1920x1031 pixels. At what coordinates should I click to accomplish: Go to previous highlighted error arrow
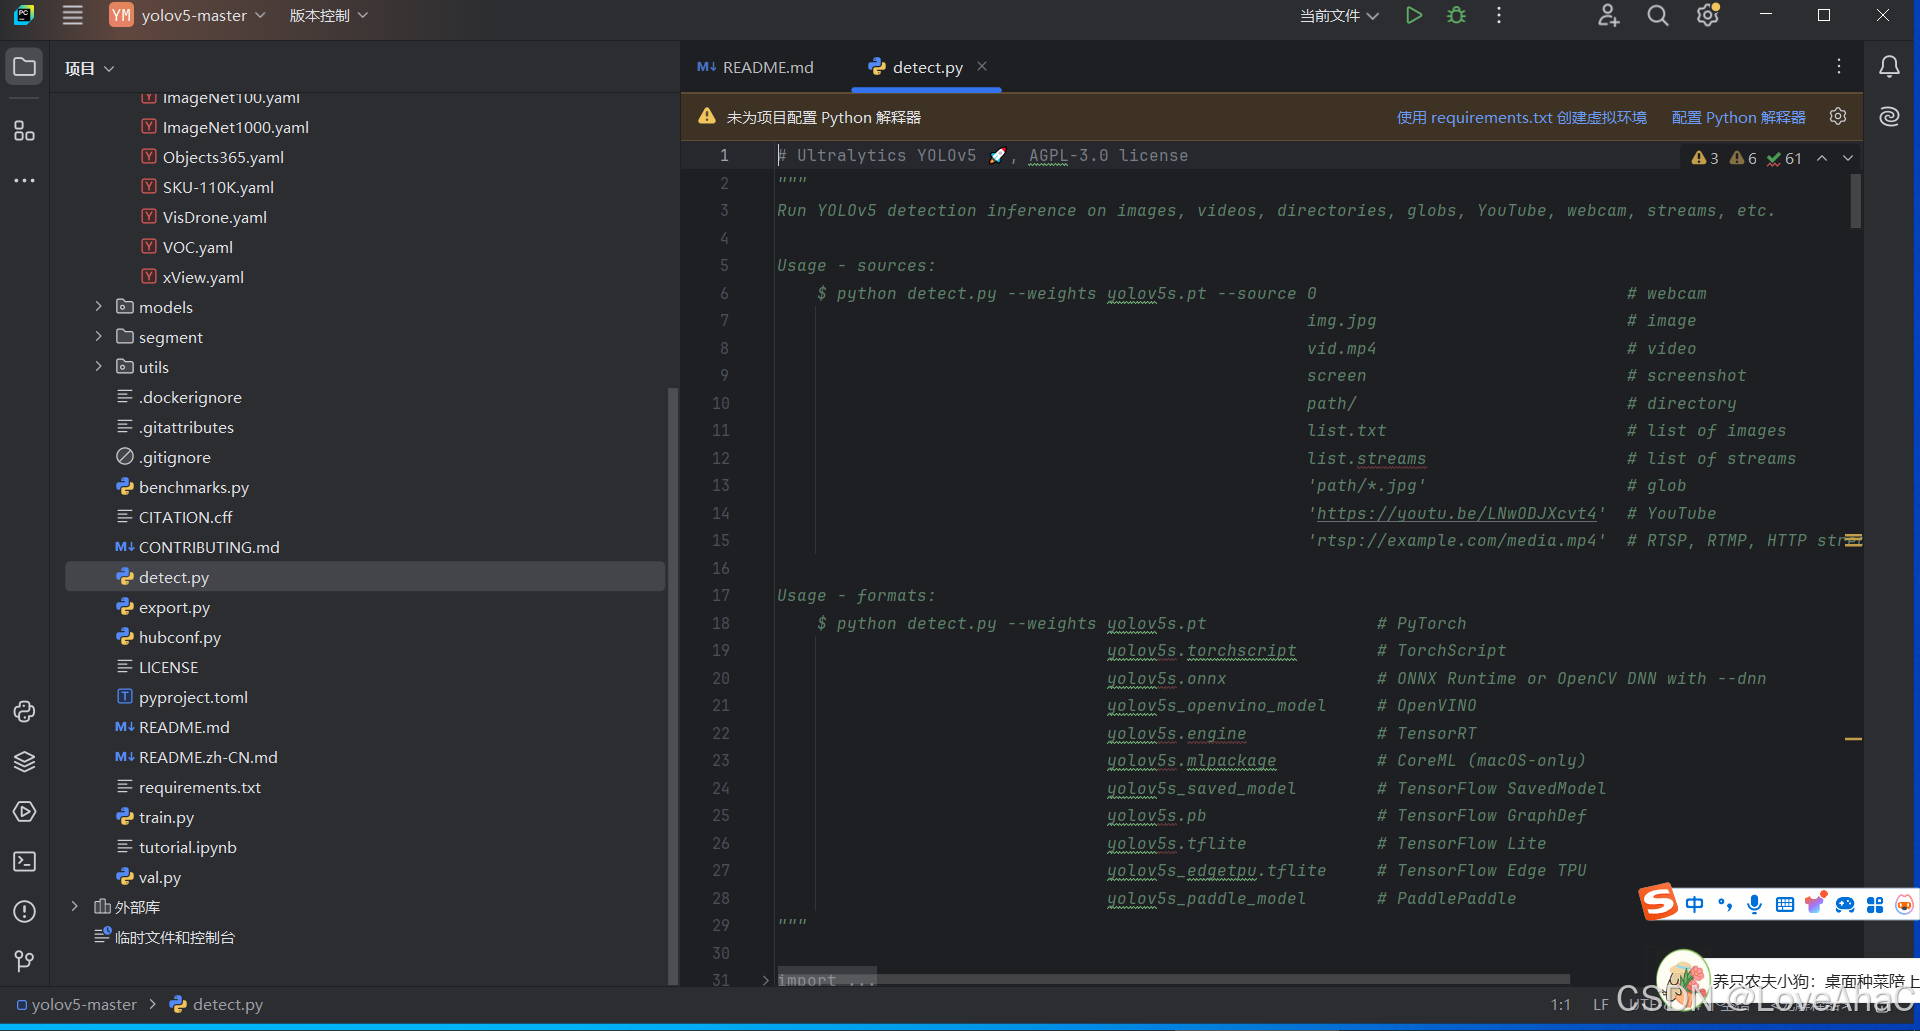(1822, 158)
